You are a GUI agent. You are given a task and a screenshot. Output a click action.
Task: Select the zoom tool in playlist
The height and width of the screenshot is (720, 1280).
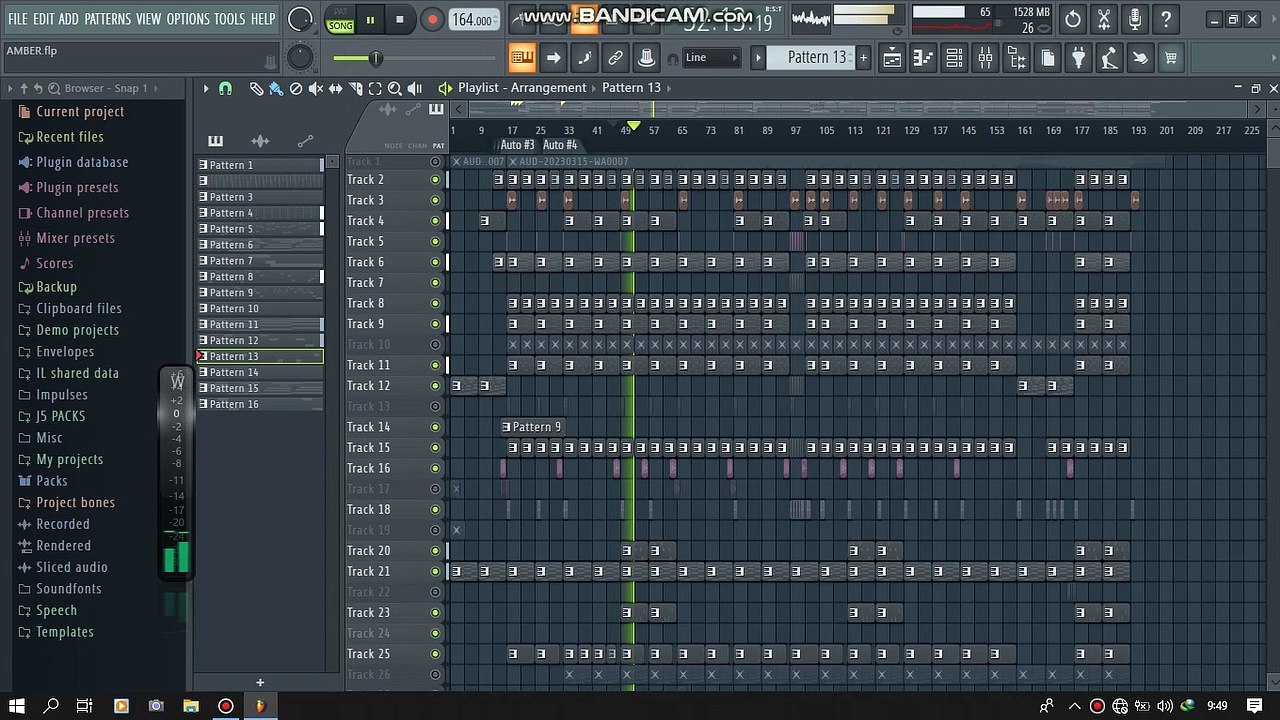click(x=395, y=88)
